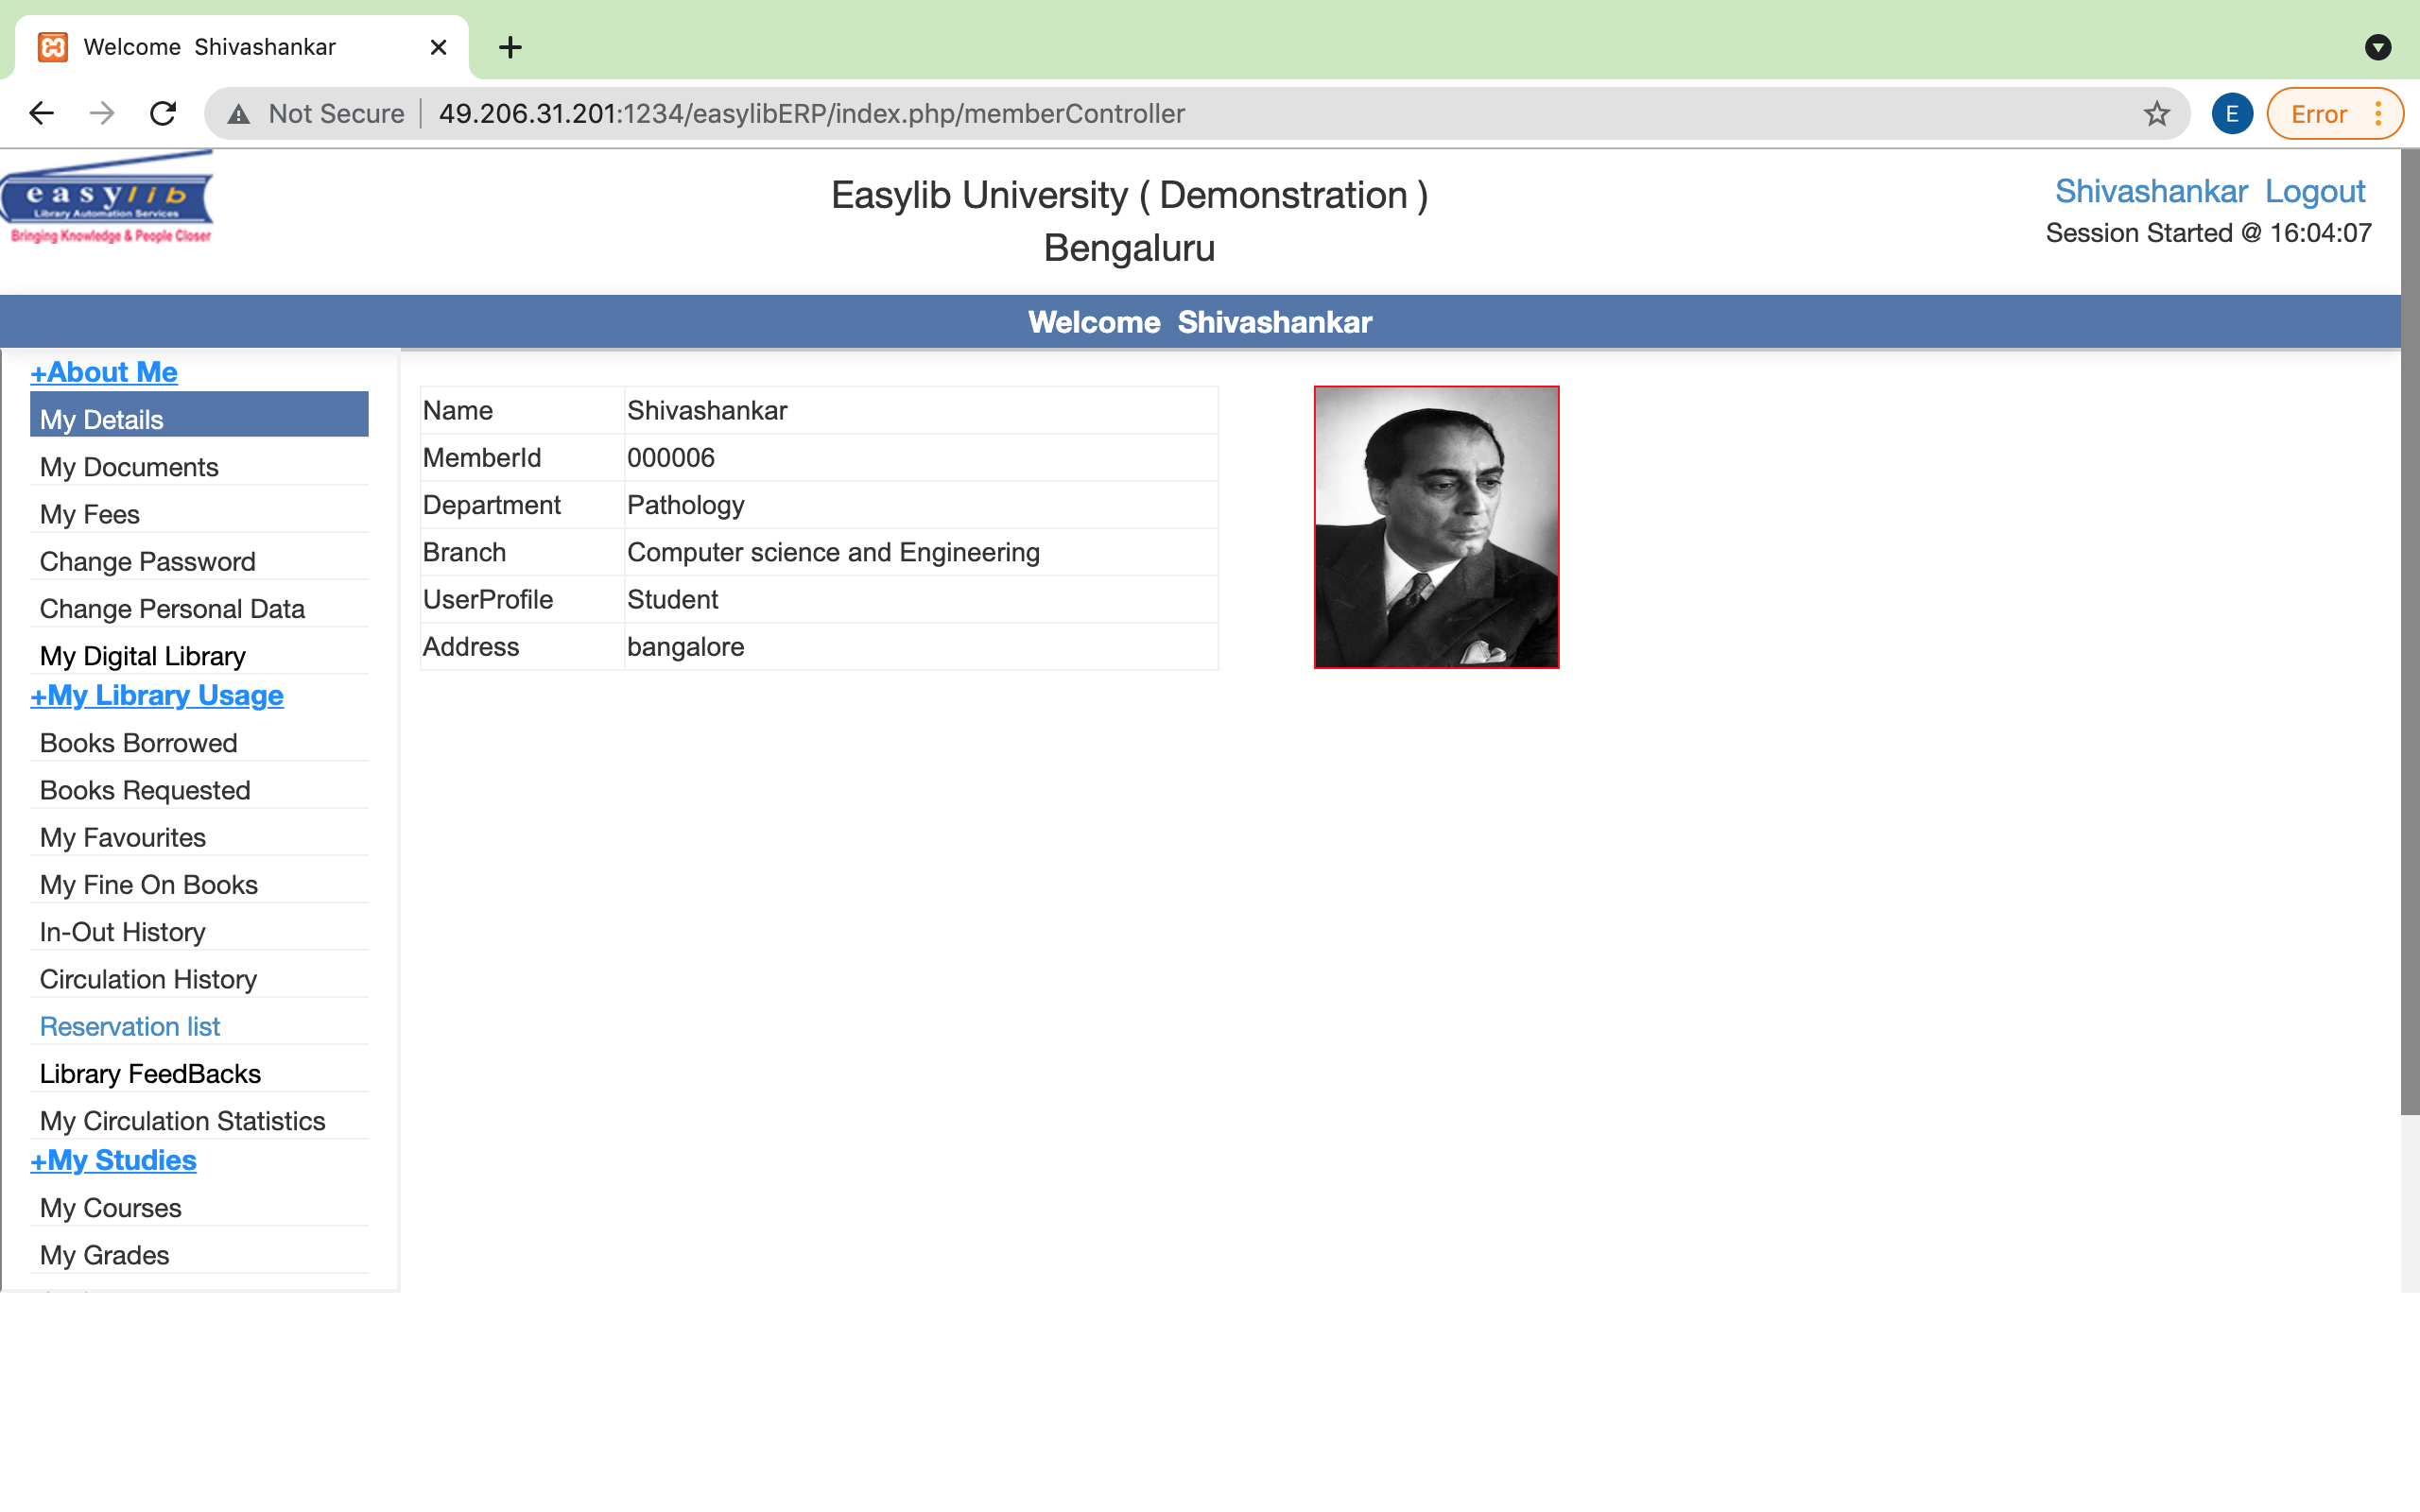
Task: Reload the page
Action: coord(163,113)
